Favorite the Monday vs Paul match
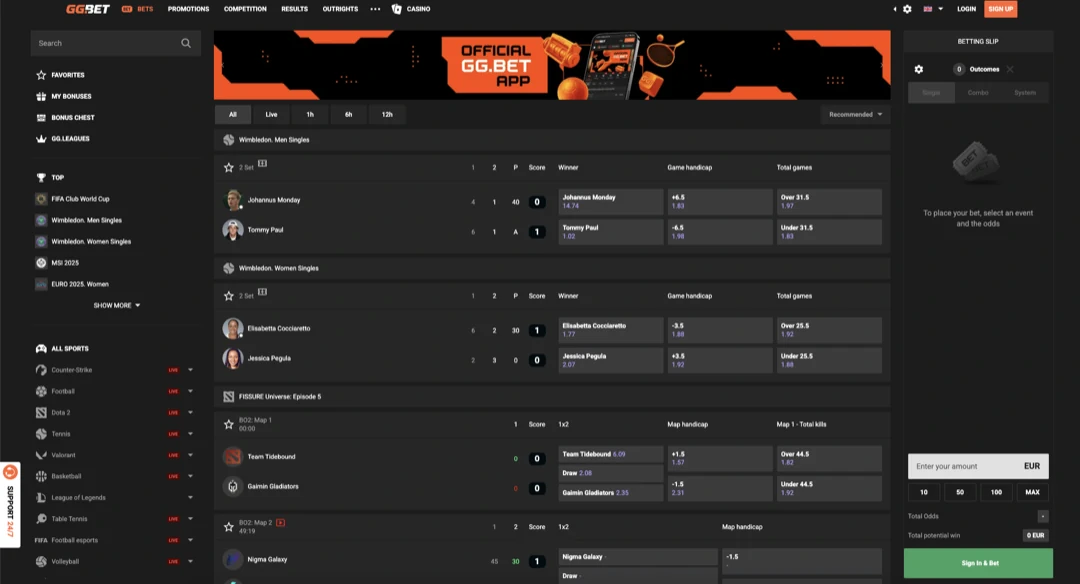The image size is (1080, 584). point(229,167)
